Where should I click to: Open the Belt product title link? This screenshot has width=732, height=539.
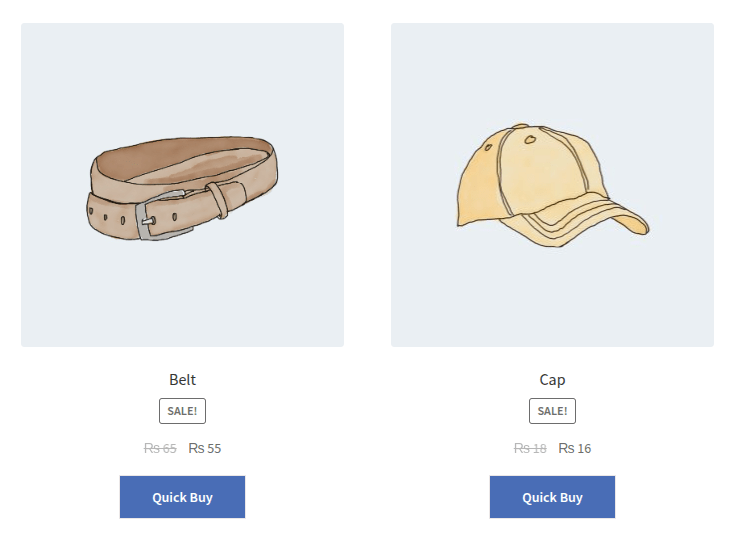pos(182,380)
